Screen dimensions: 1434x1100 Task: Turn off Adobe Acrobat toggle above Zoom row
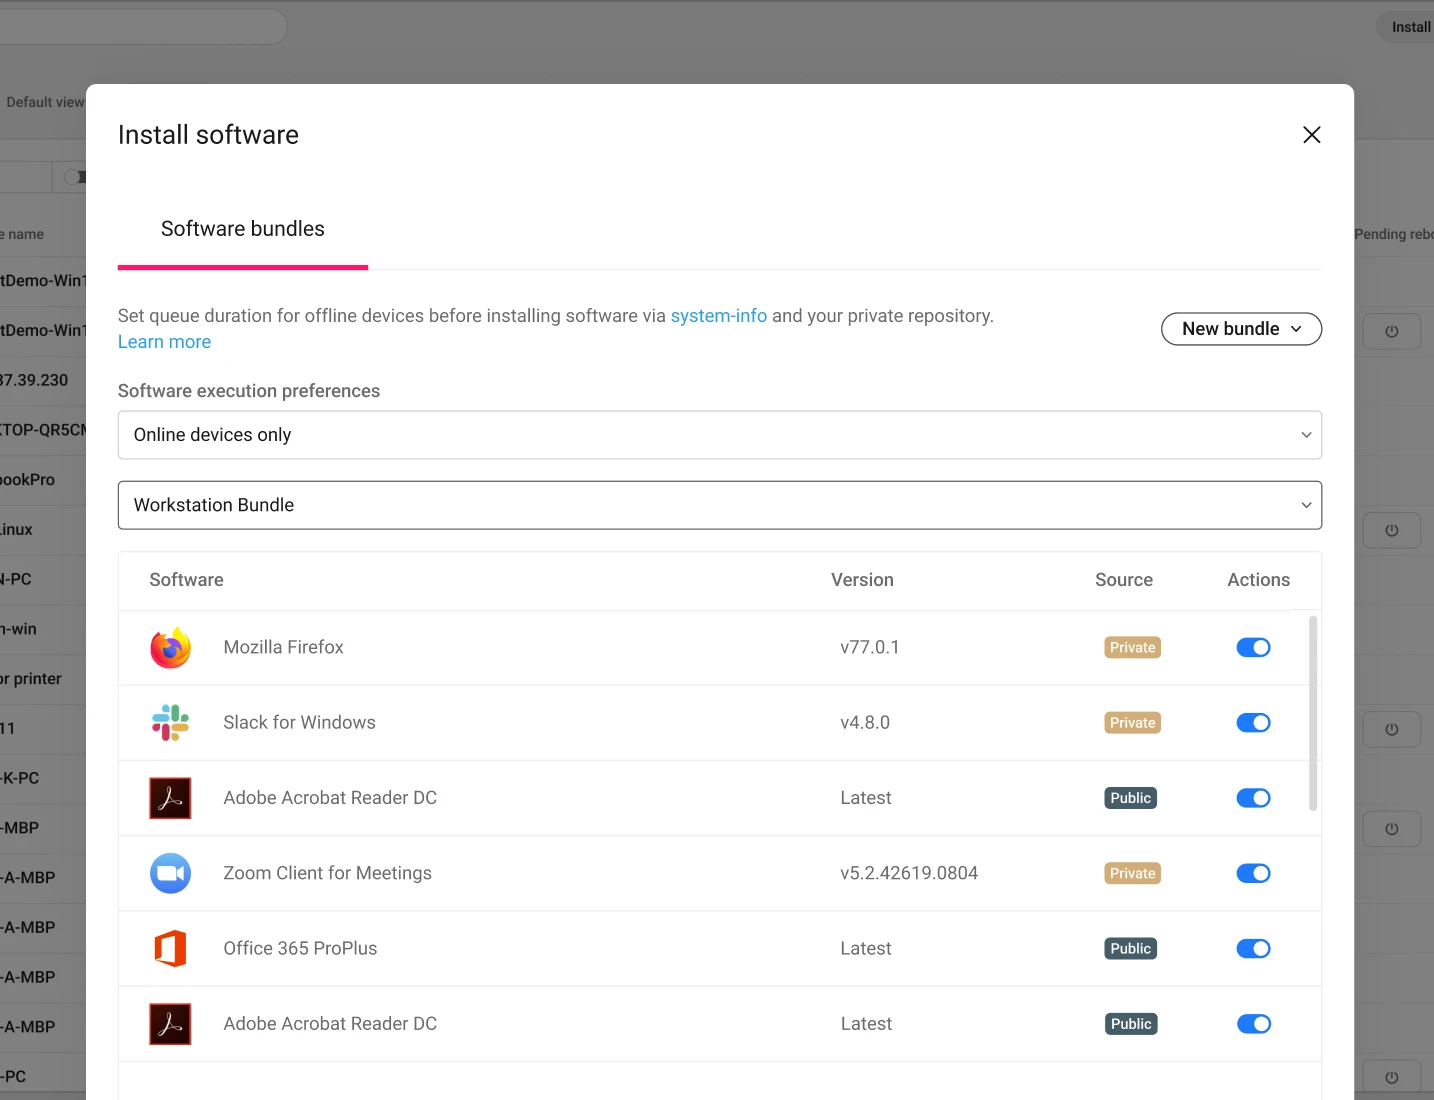point(1253,798)
